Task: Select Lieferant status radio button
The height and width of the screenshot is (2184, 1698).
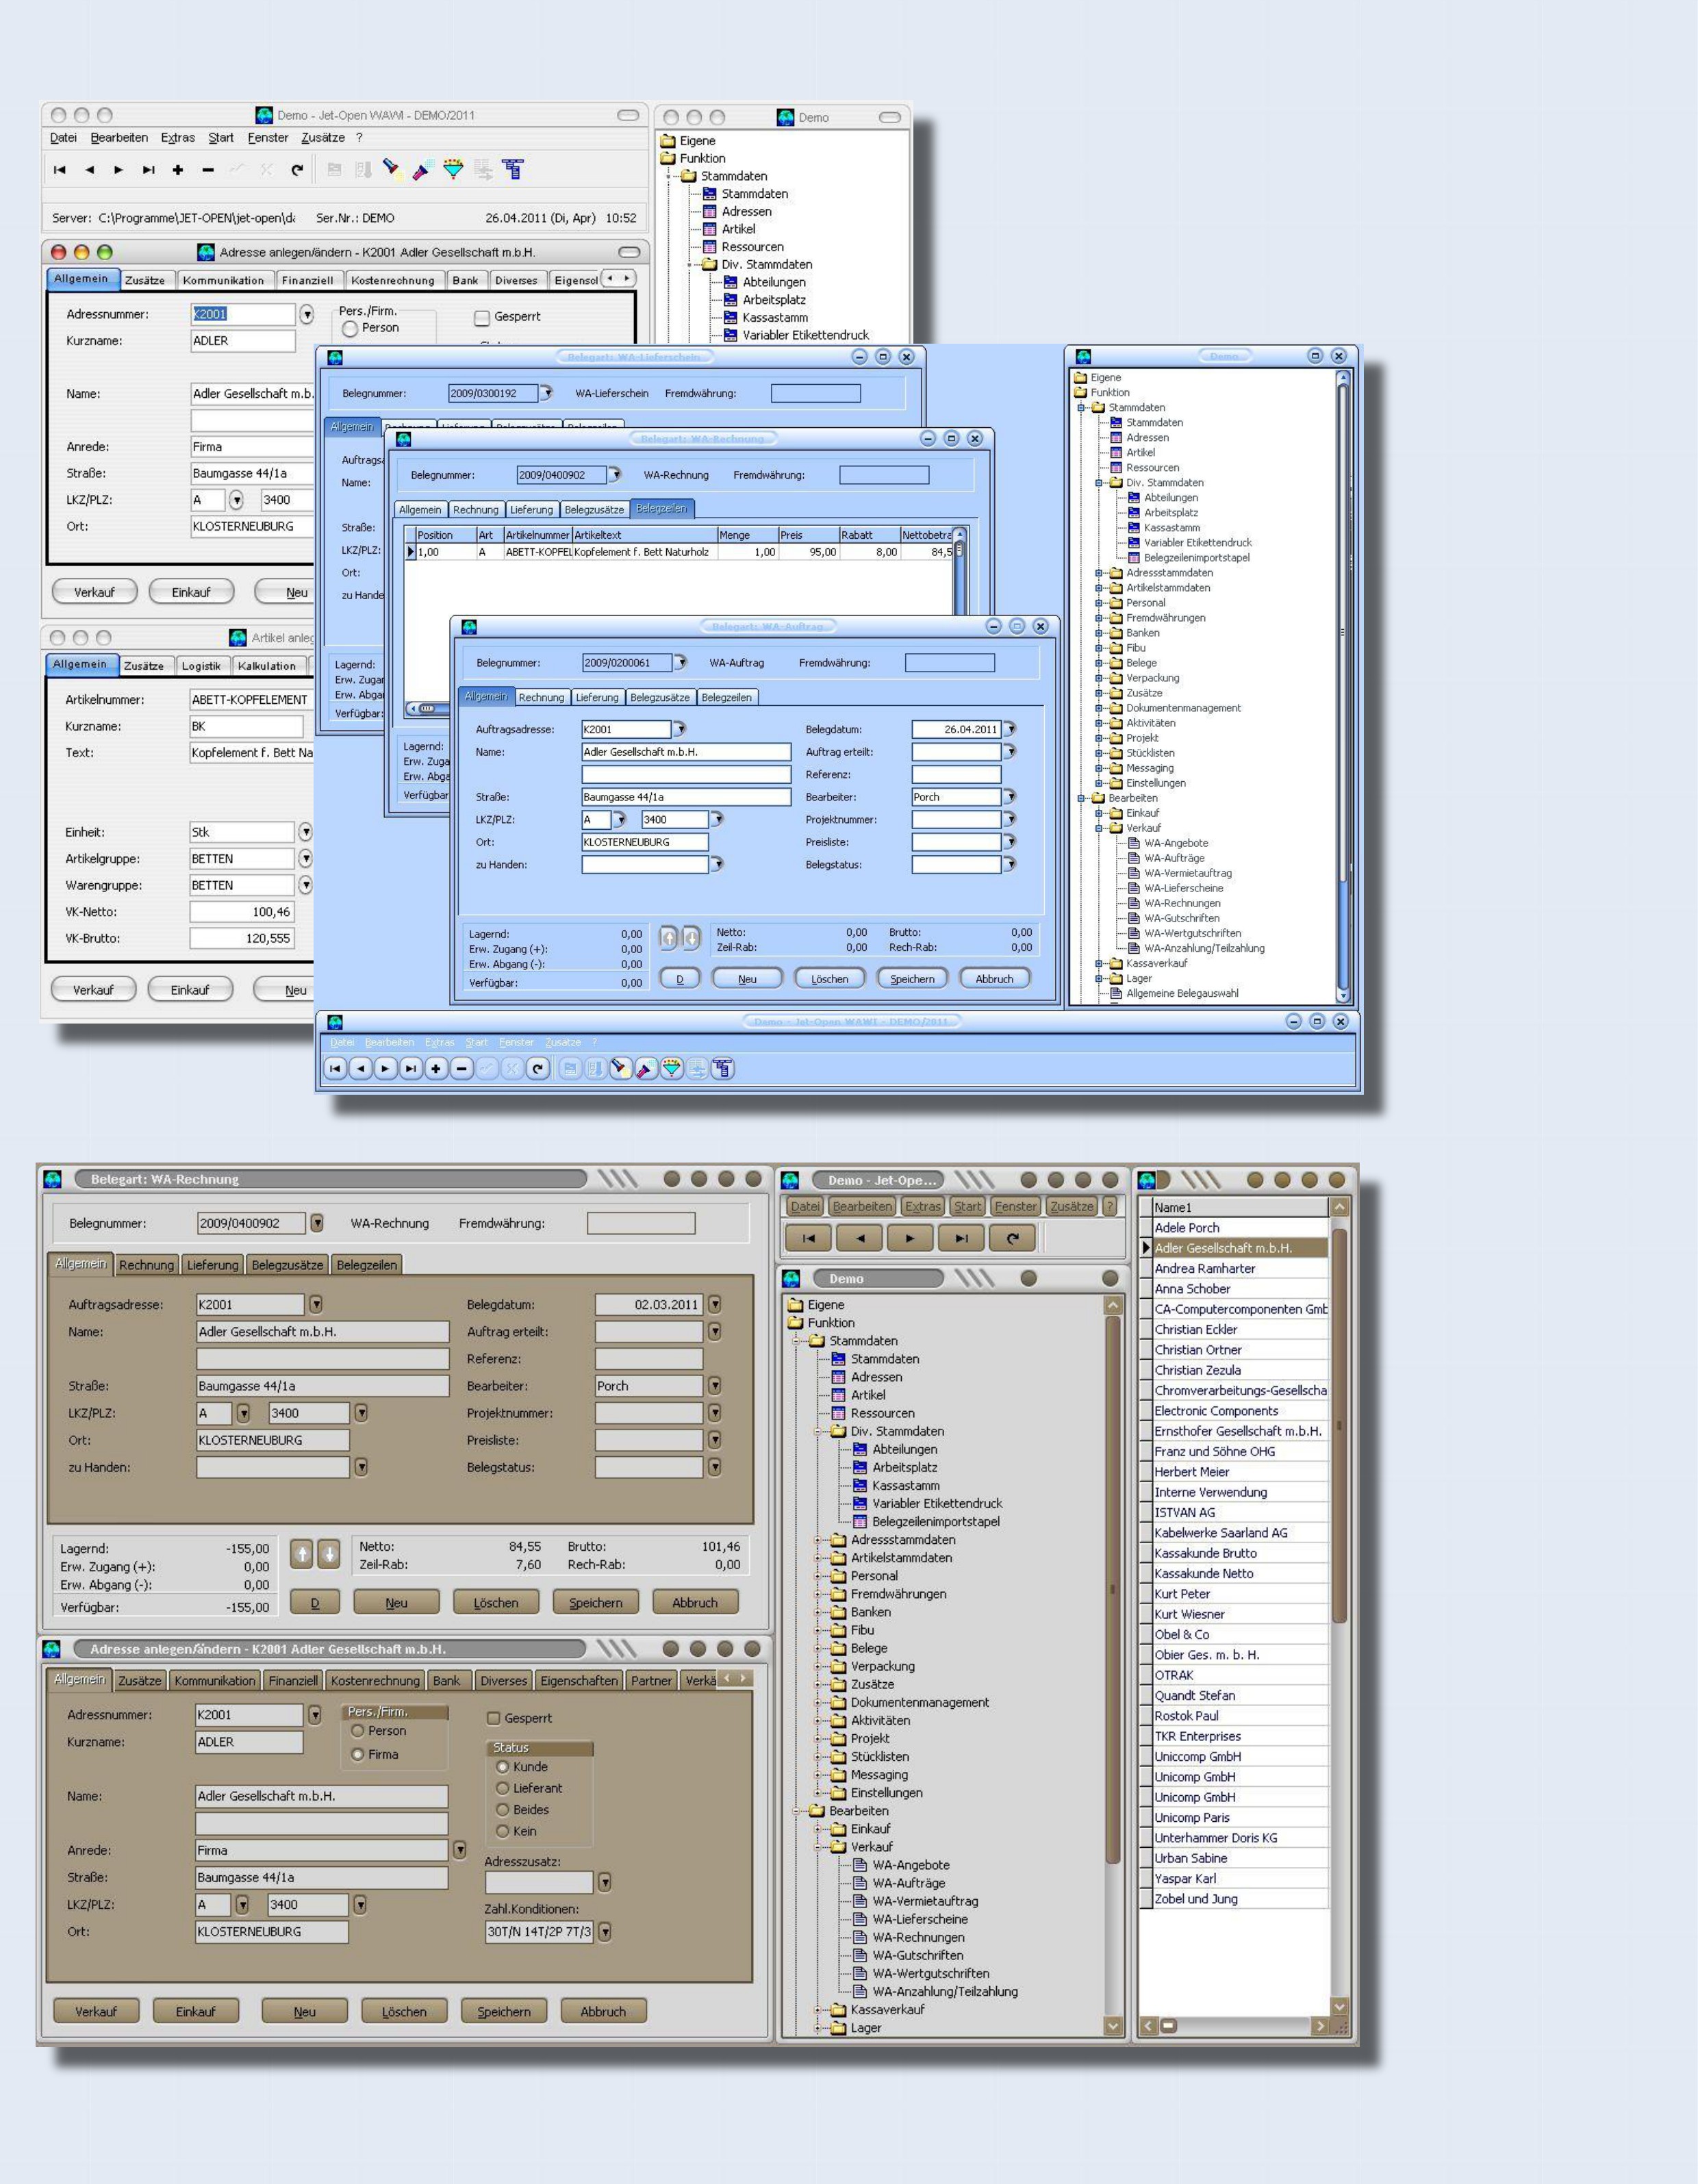Action: click(503, 1788)
